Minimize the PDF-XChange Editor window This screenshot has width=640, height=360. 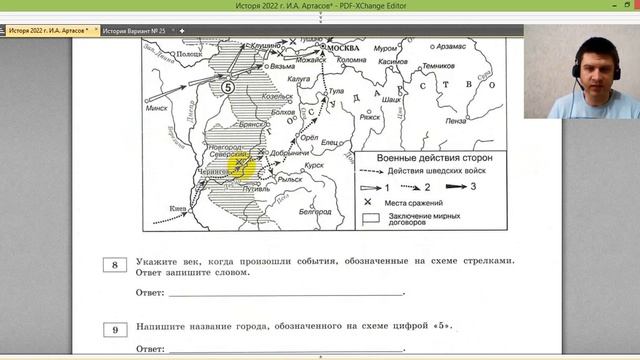pos(614,5)
